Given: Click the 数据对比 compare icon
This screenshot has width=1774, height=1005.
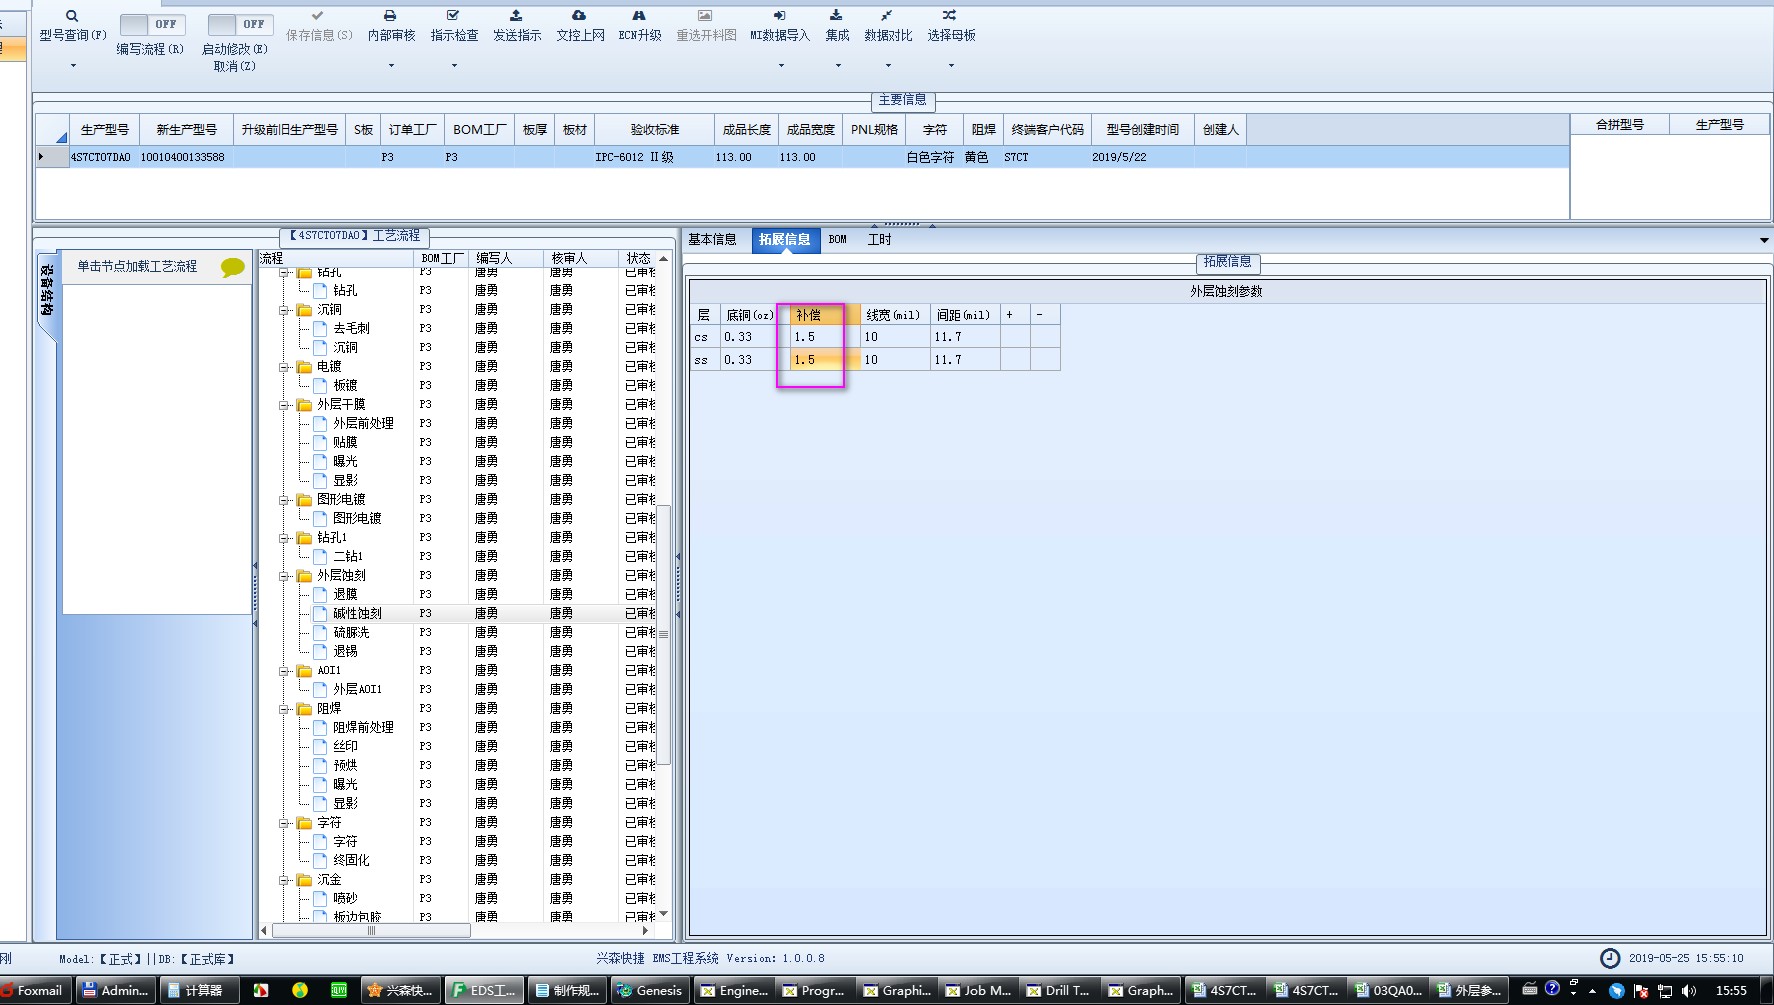Looking at the screenshot, I should tap(887, 16).
